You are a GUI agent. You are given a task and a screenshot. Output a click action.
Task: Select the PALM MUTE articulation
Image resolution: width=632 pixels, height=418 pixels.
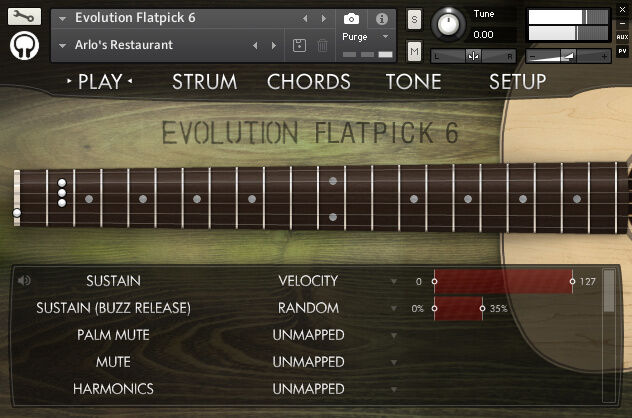pyautogui.click(x=114, y=335)
